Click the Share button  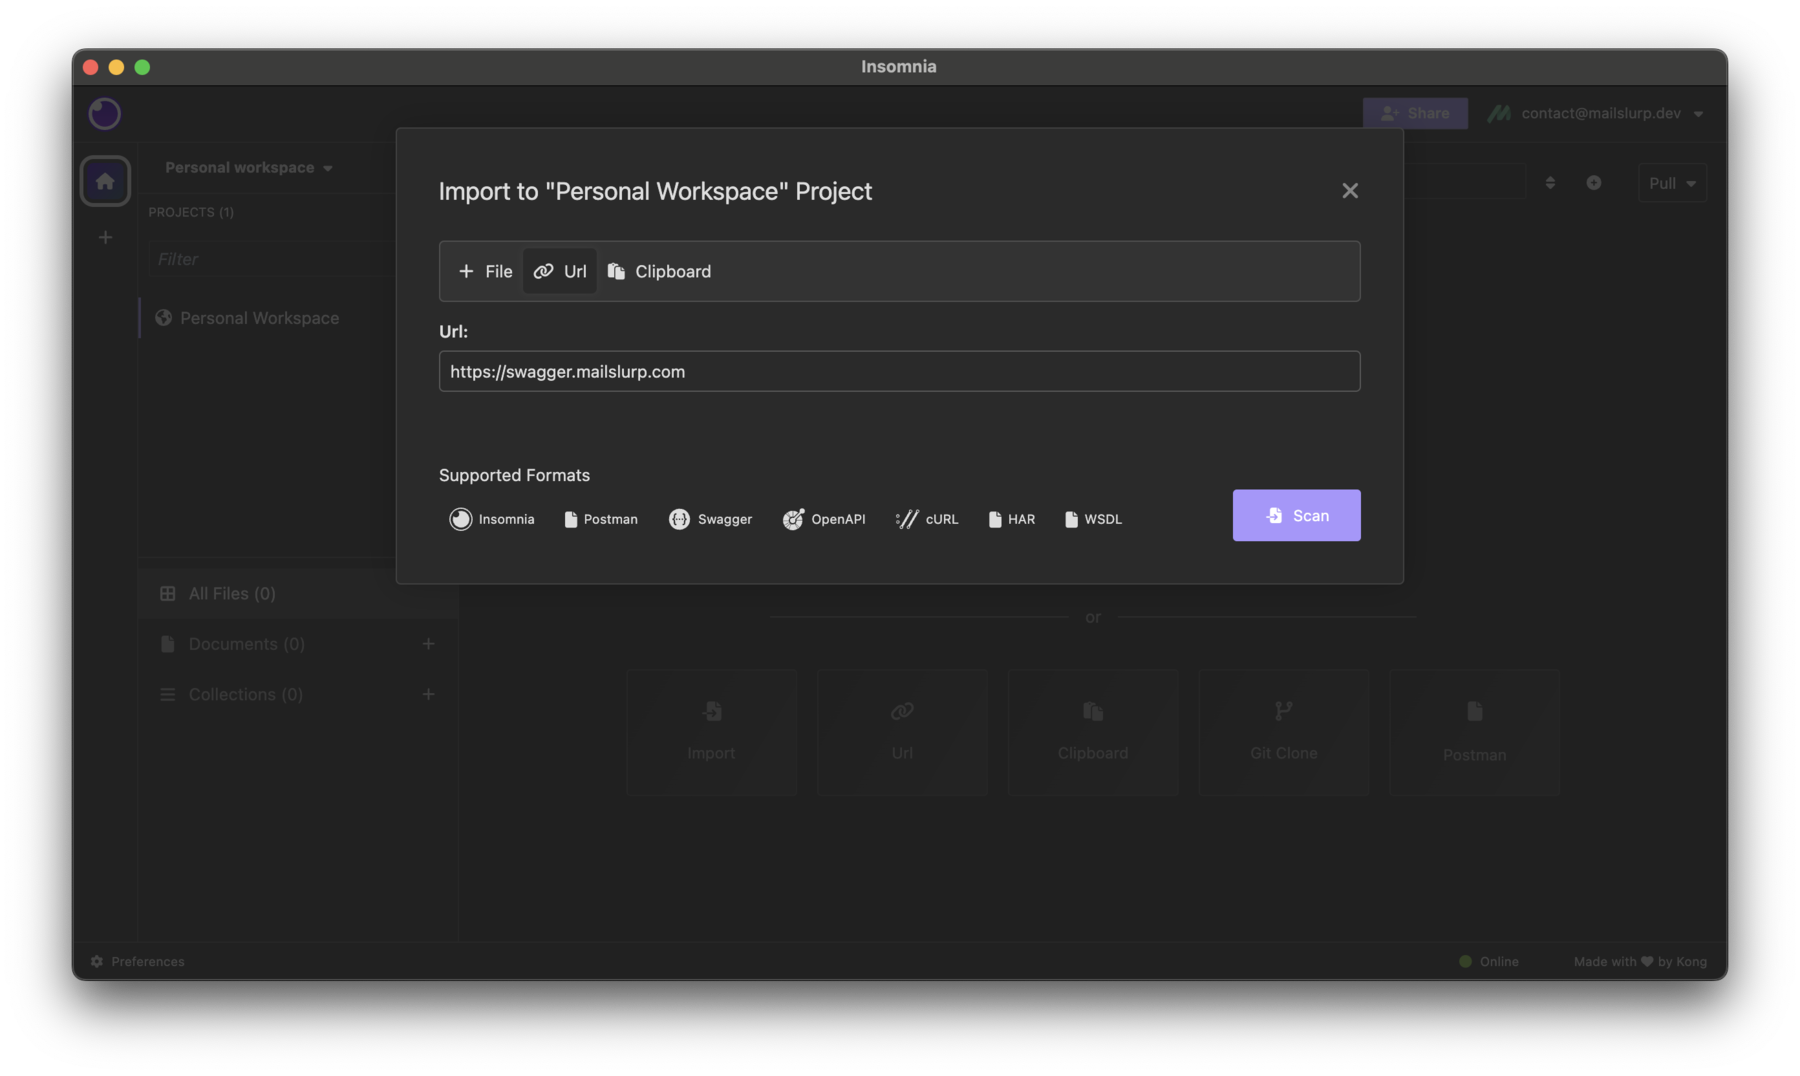pyautogui.click(x=1415, y=113)
